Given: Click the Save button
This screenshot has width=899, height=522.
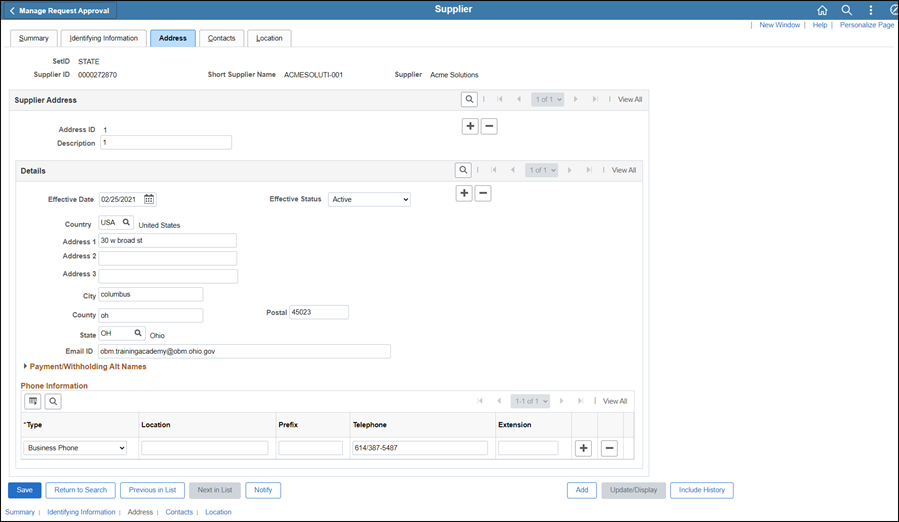Looking at the screenshot, I should [x=25, y=490].
